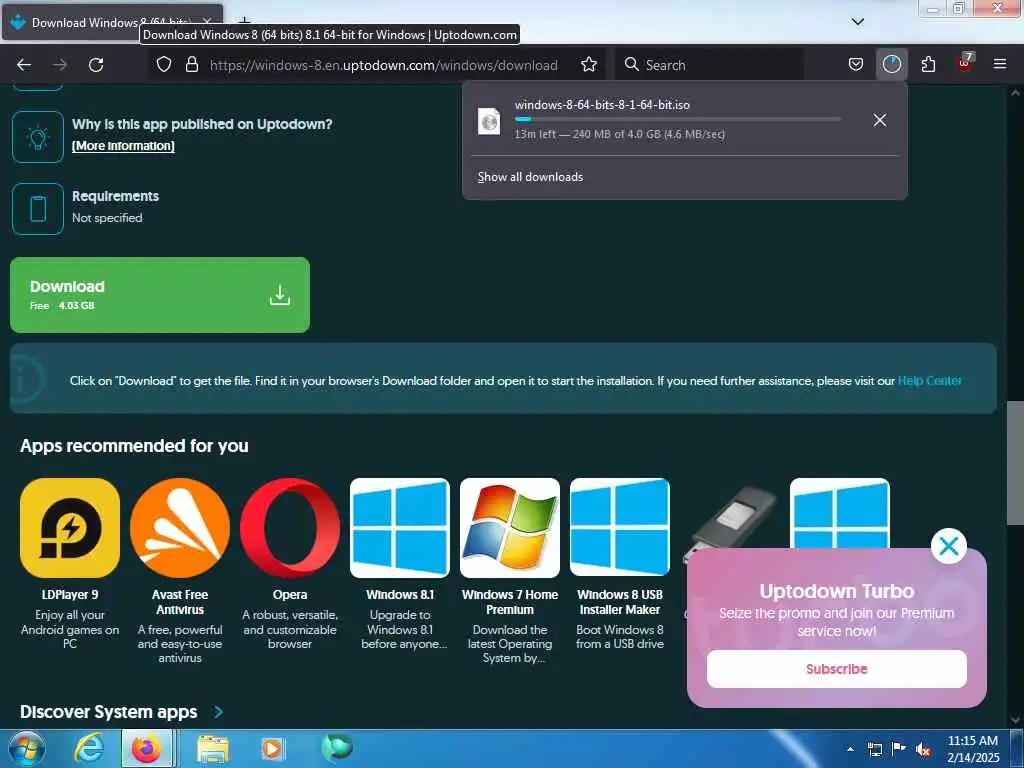Select the Download Windows 8 tab
The height and width of the screenshot is (768, 1024).
tap(112, 22)
